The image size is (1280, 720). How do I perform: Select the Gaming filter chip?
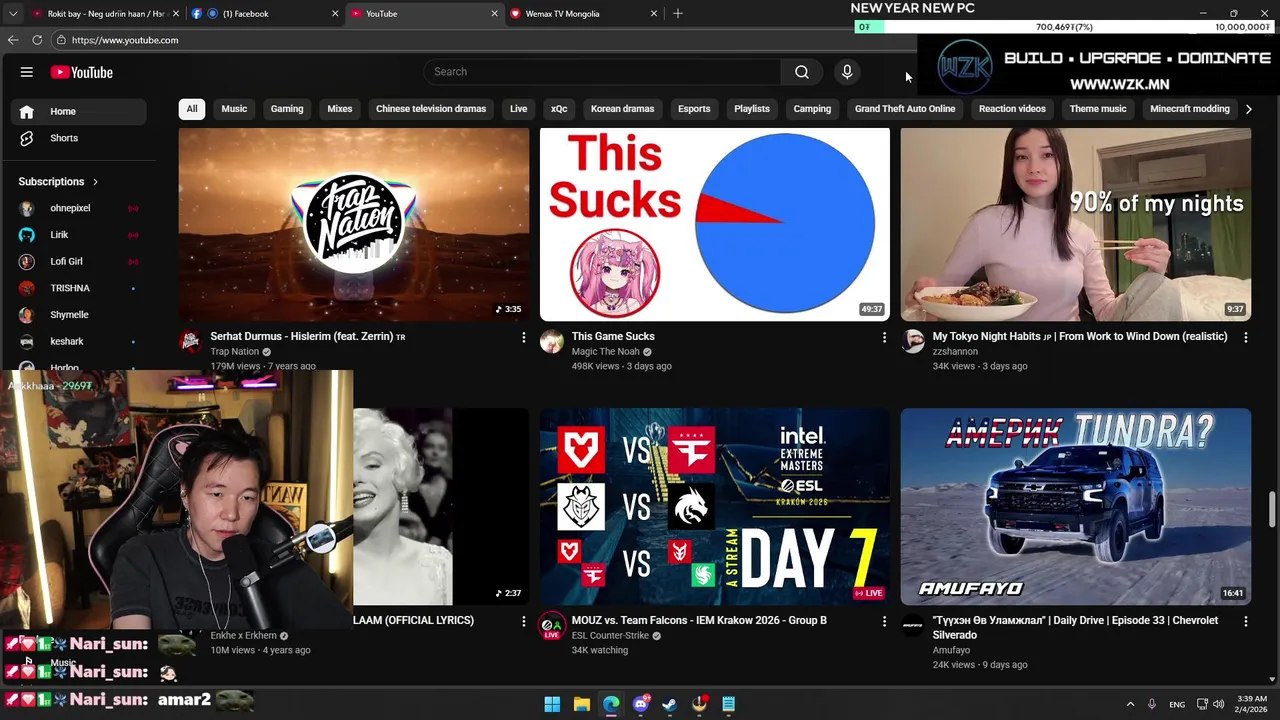pyautogui.click(x=287, y=109)
